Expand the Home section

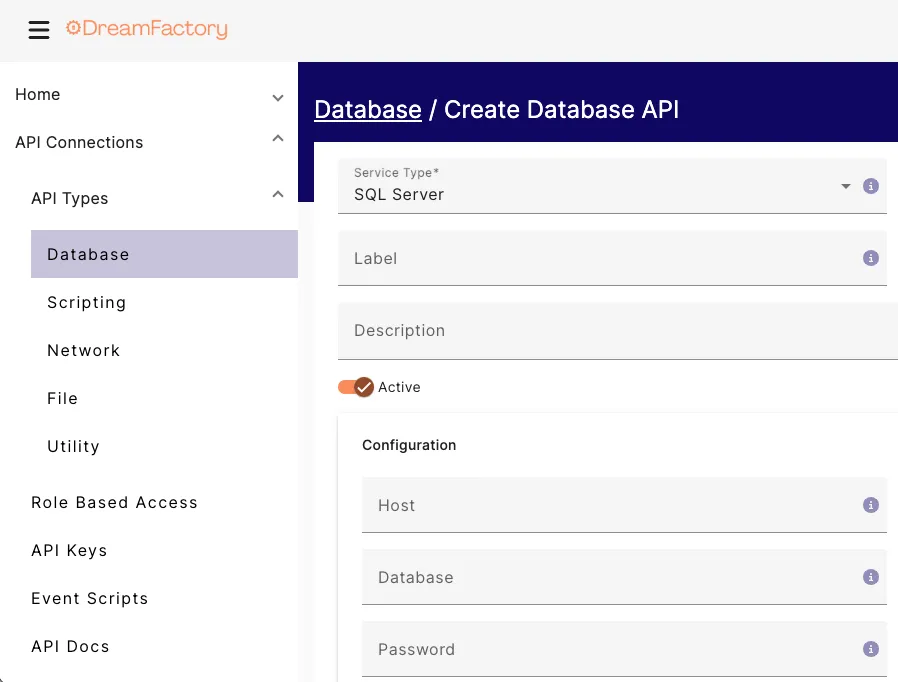(x=278, y=95)
